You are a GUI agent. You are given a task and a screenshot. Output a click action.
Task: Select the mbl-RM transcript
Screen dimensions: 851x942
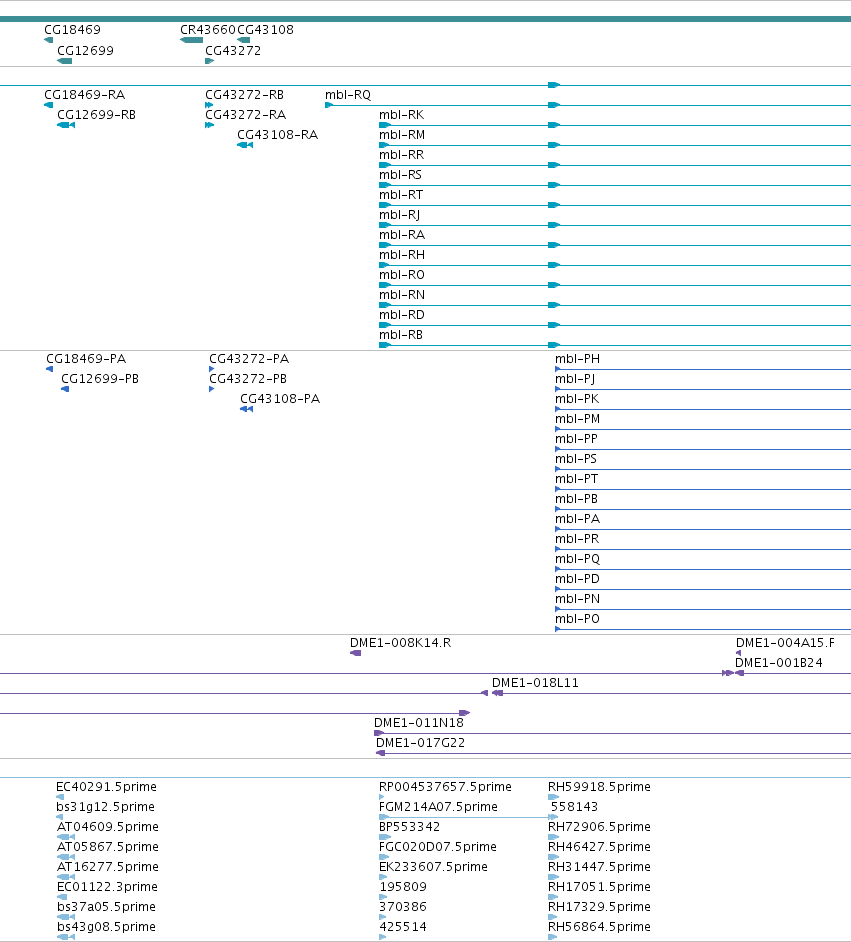[x=402, y=135]
